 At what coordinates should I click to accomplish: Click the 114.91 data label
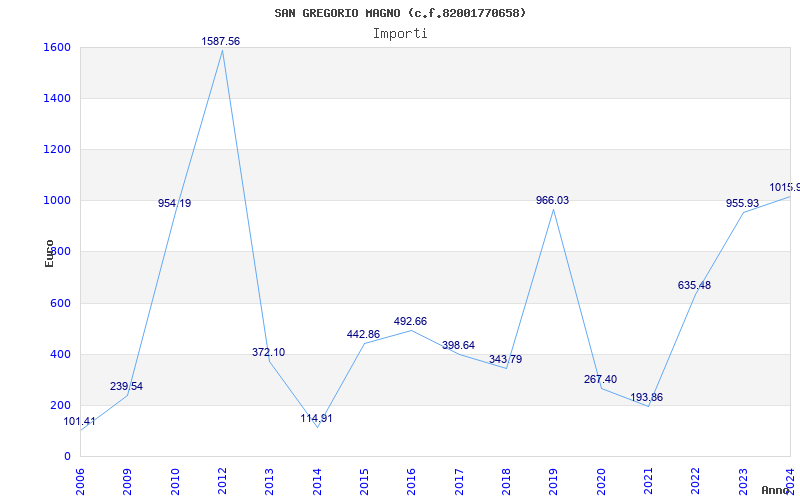click(316, 418)
